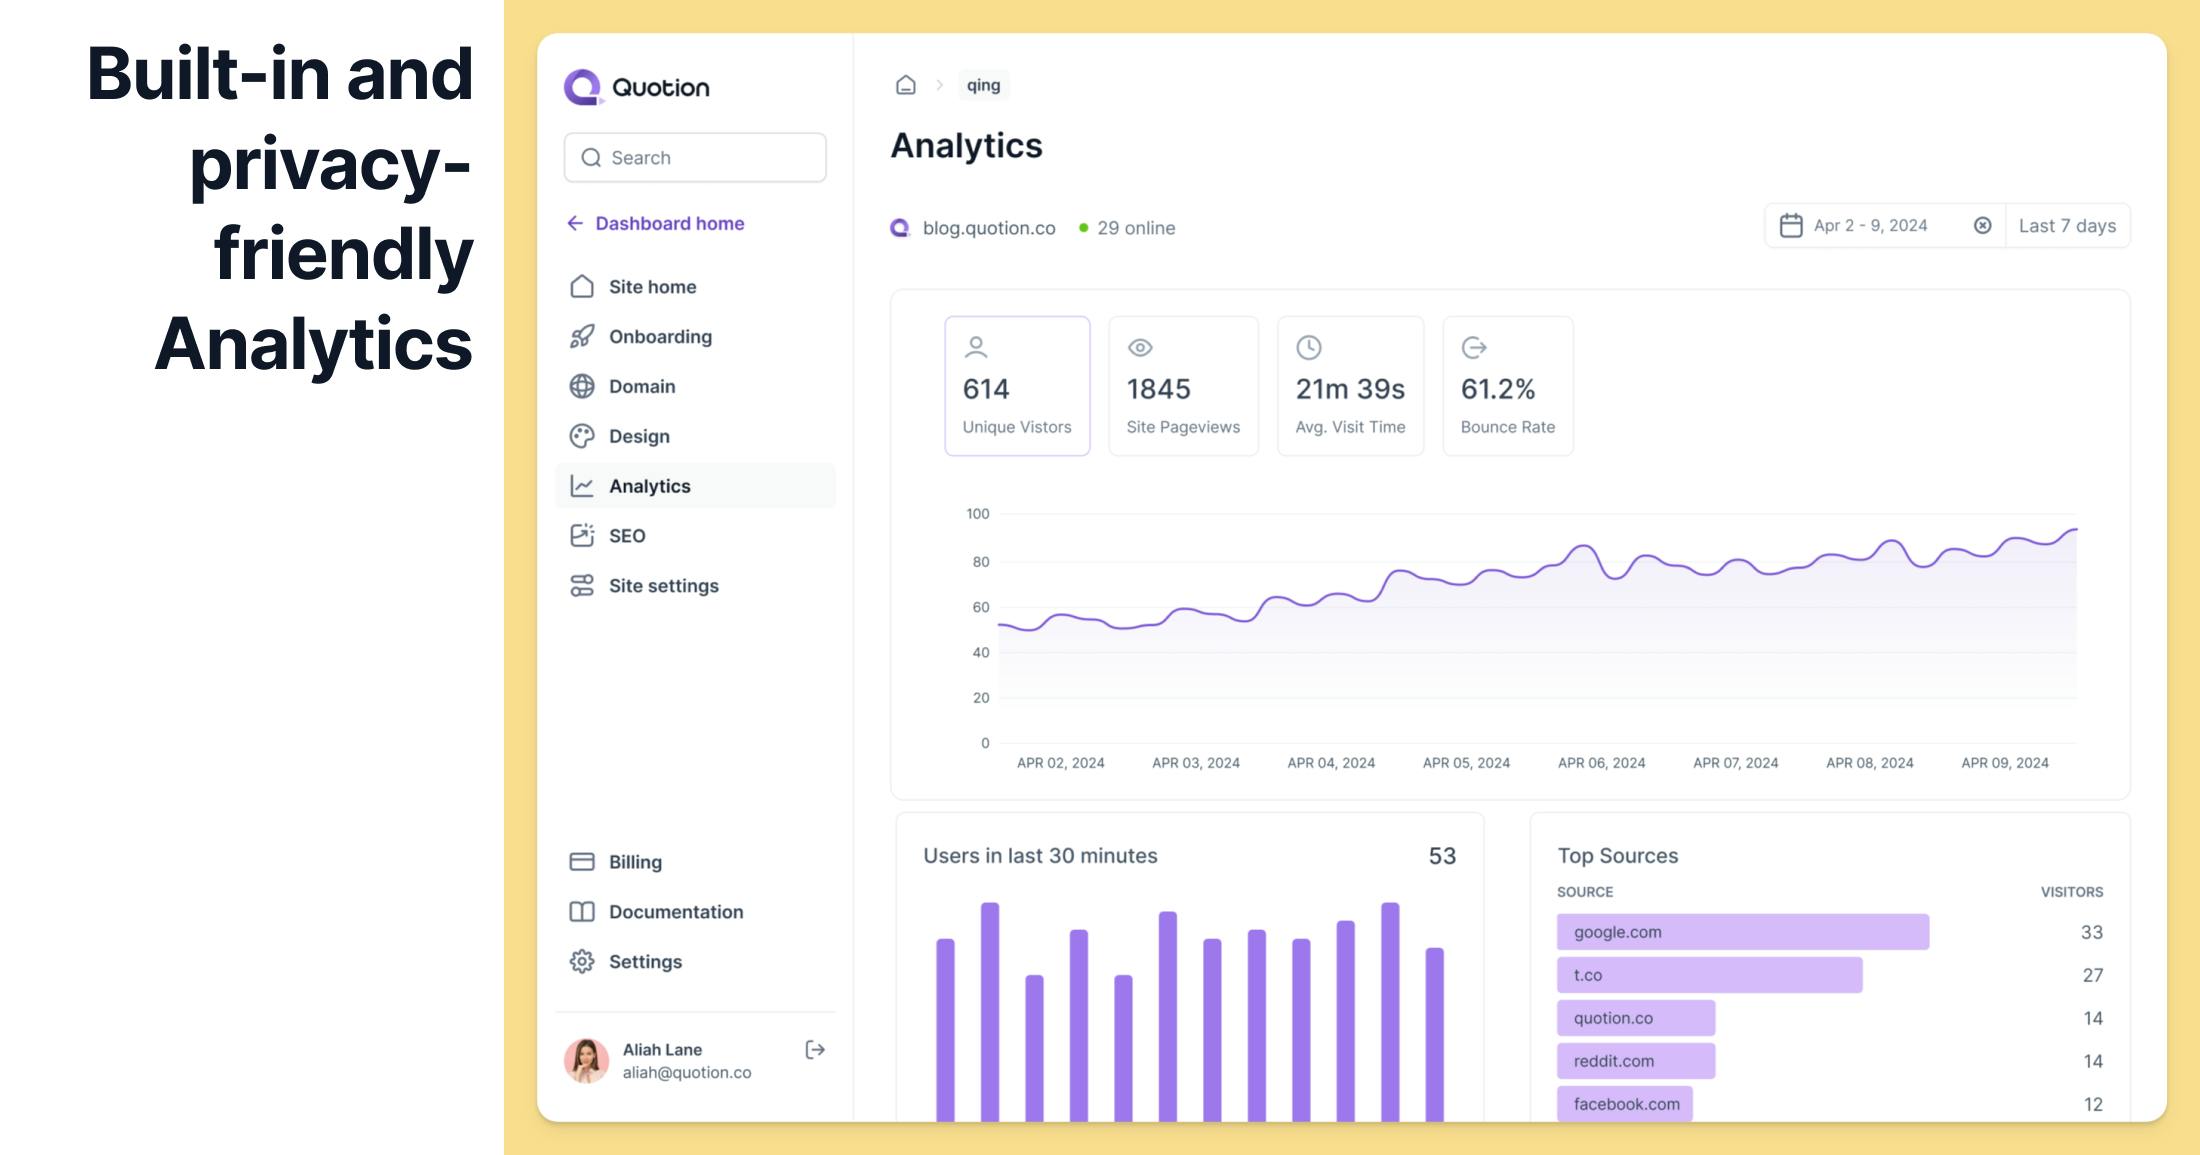
Task: Click the blog.quotion.co site favicon
Action: (900, 228)
